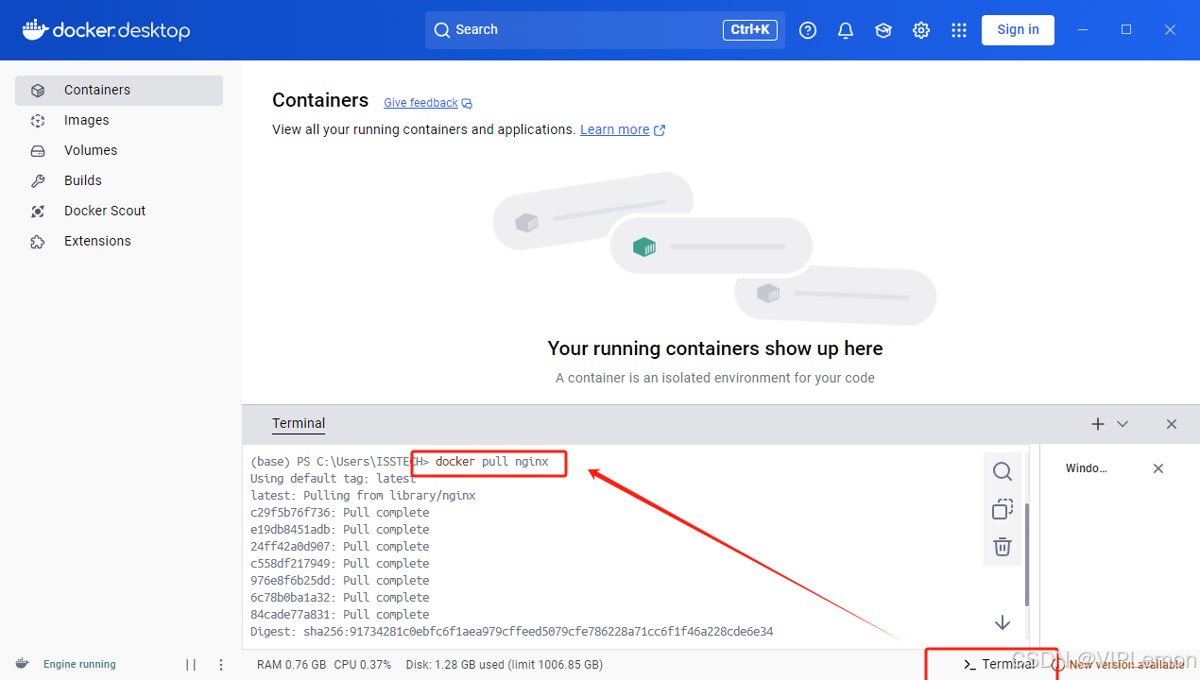Click the RAM 0.76 GB readout

pos(291,664)
